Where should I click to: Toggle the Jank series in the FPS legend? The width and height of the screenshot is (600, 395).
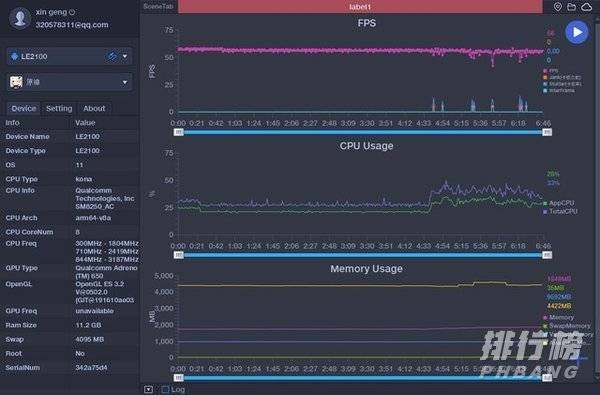coord(562,77)
